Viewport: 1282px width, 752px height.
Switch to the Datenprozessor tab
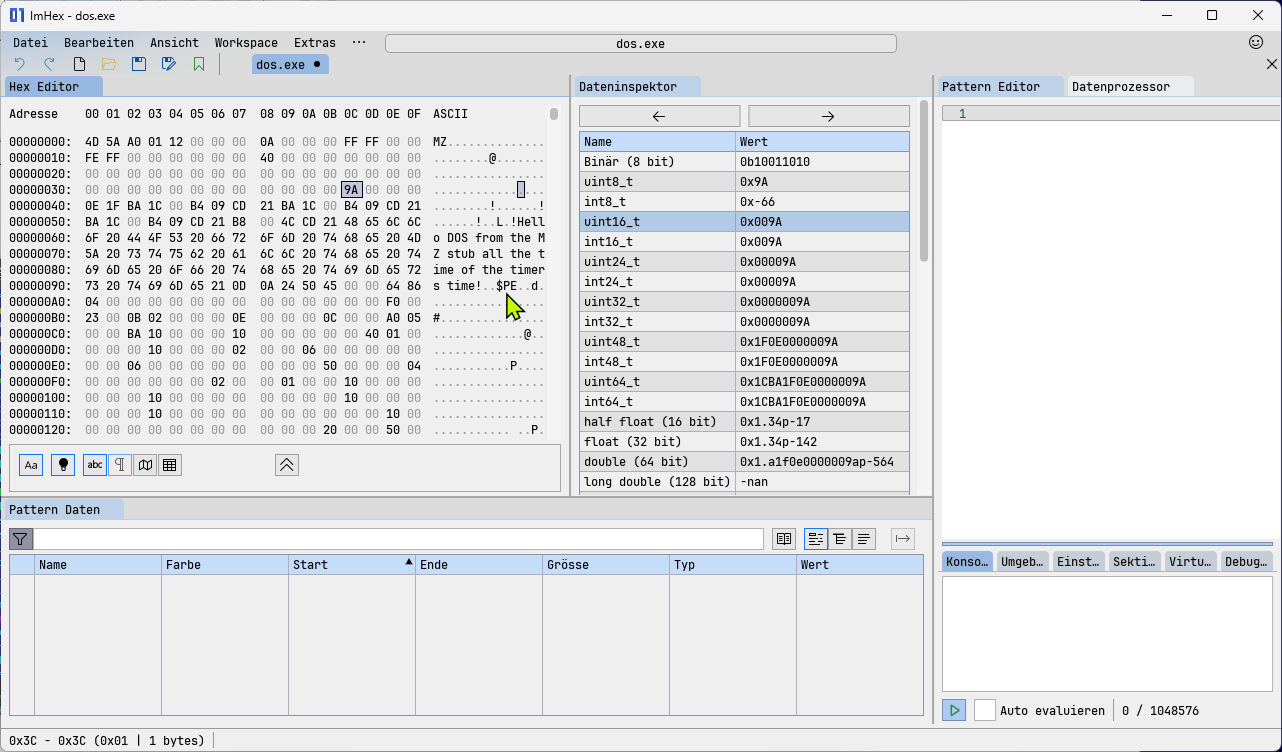click(1120, 87)
